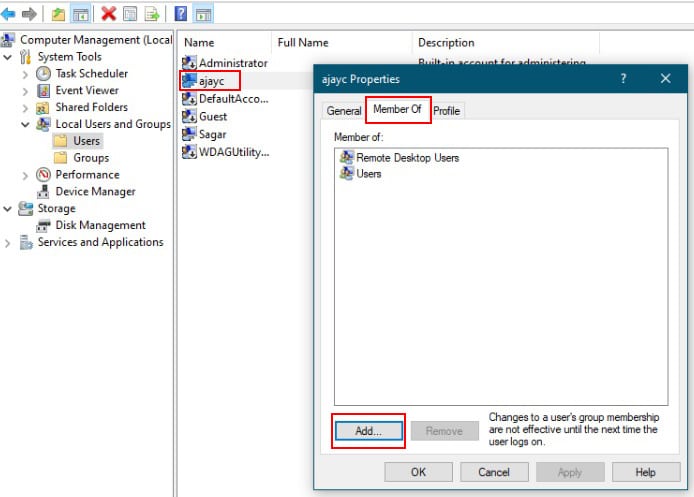Click the Performance monitor icon
This screenshot has width=694, height=497.
click(x=43, y=174)
